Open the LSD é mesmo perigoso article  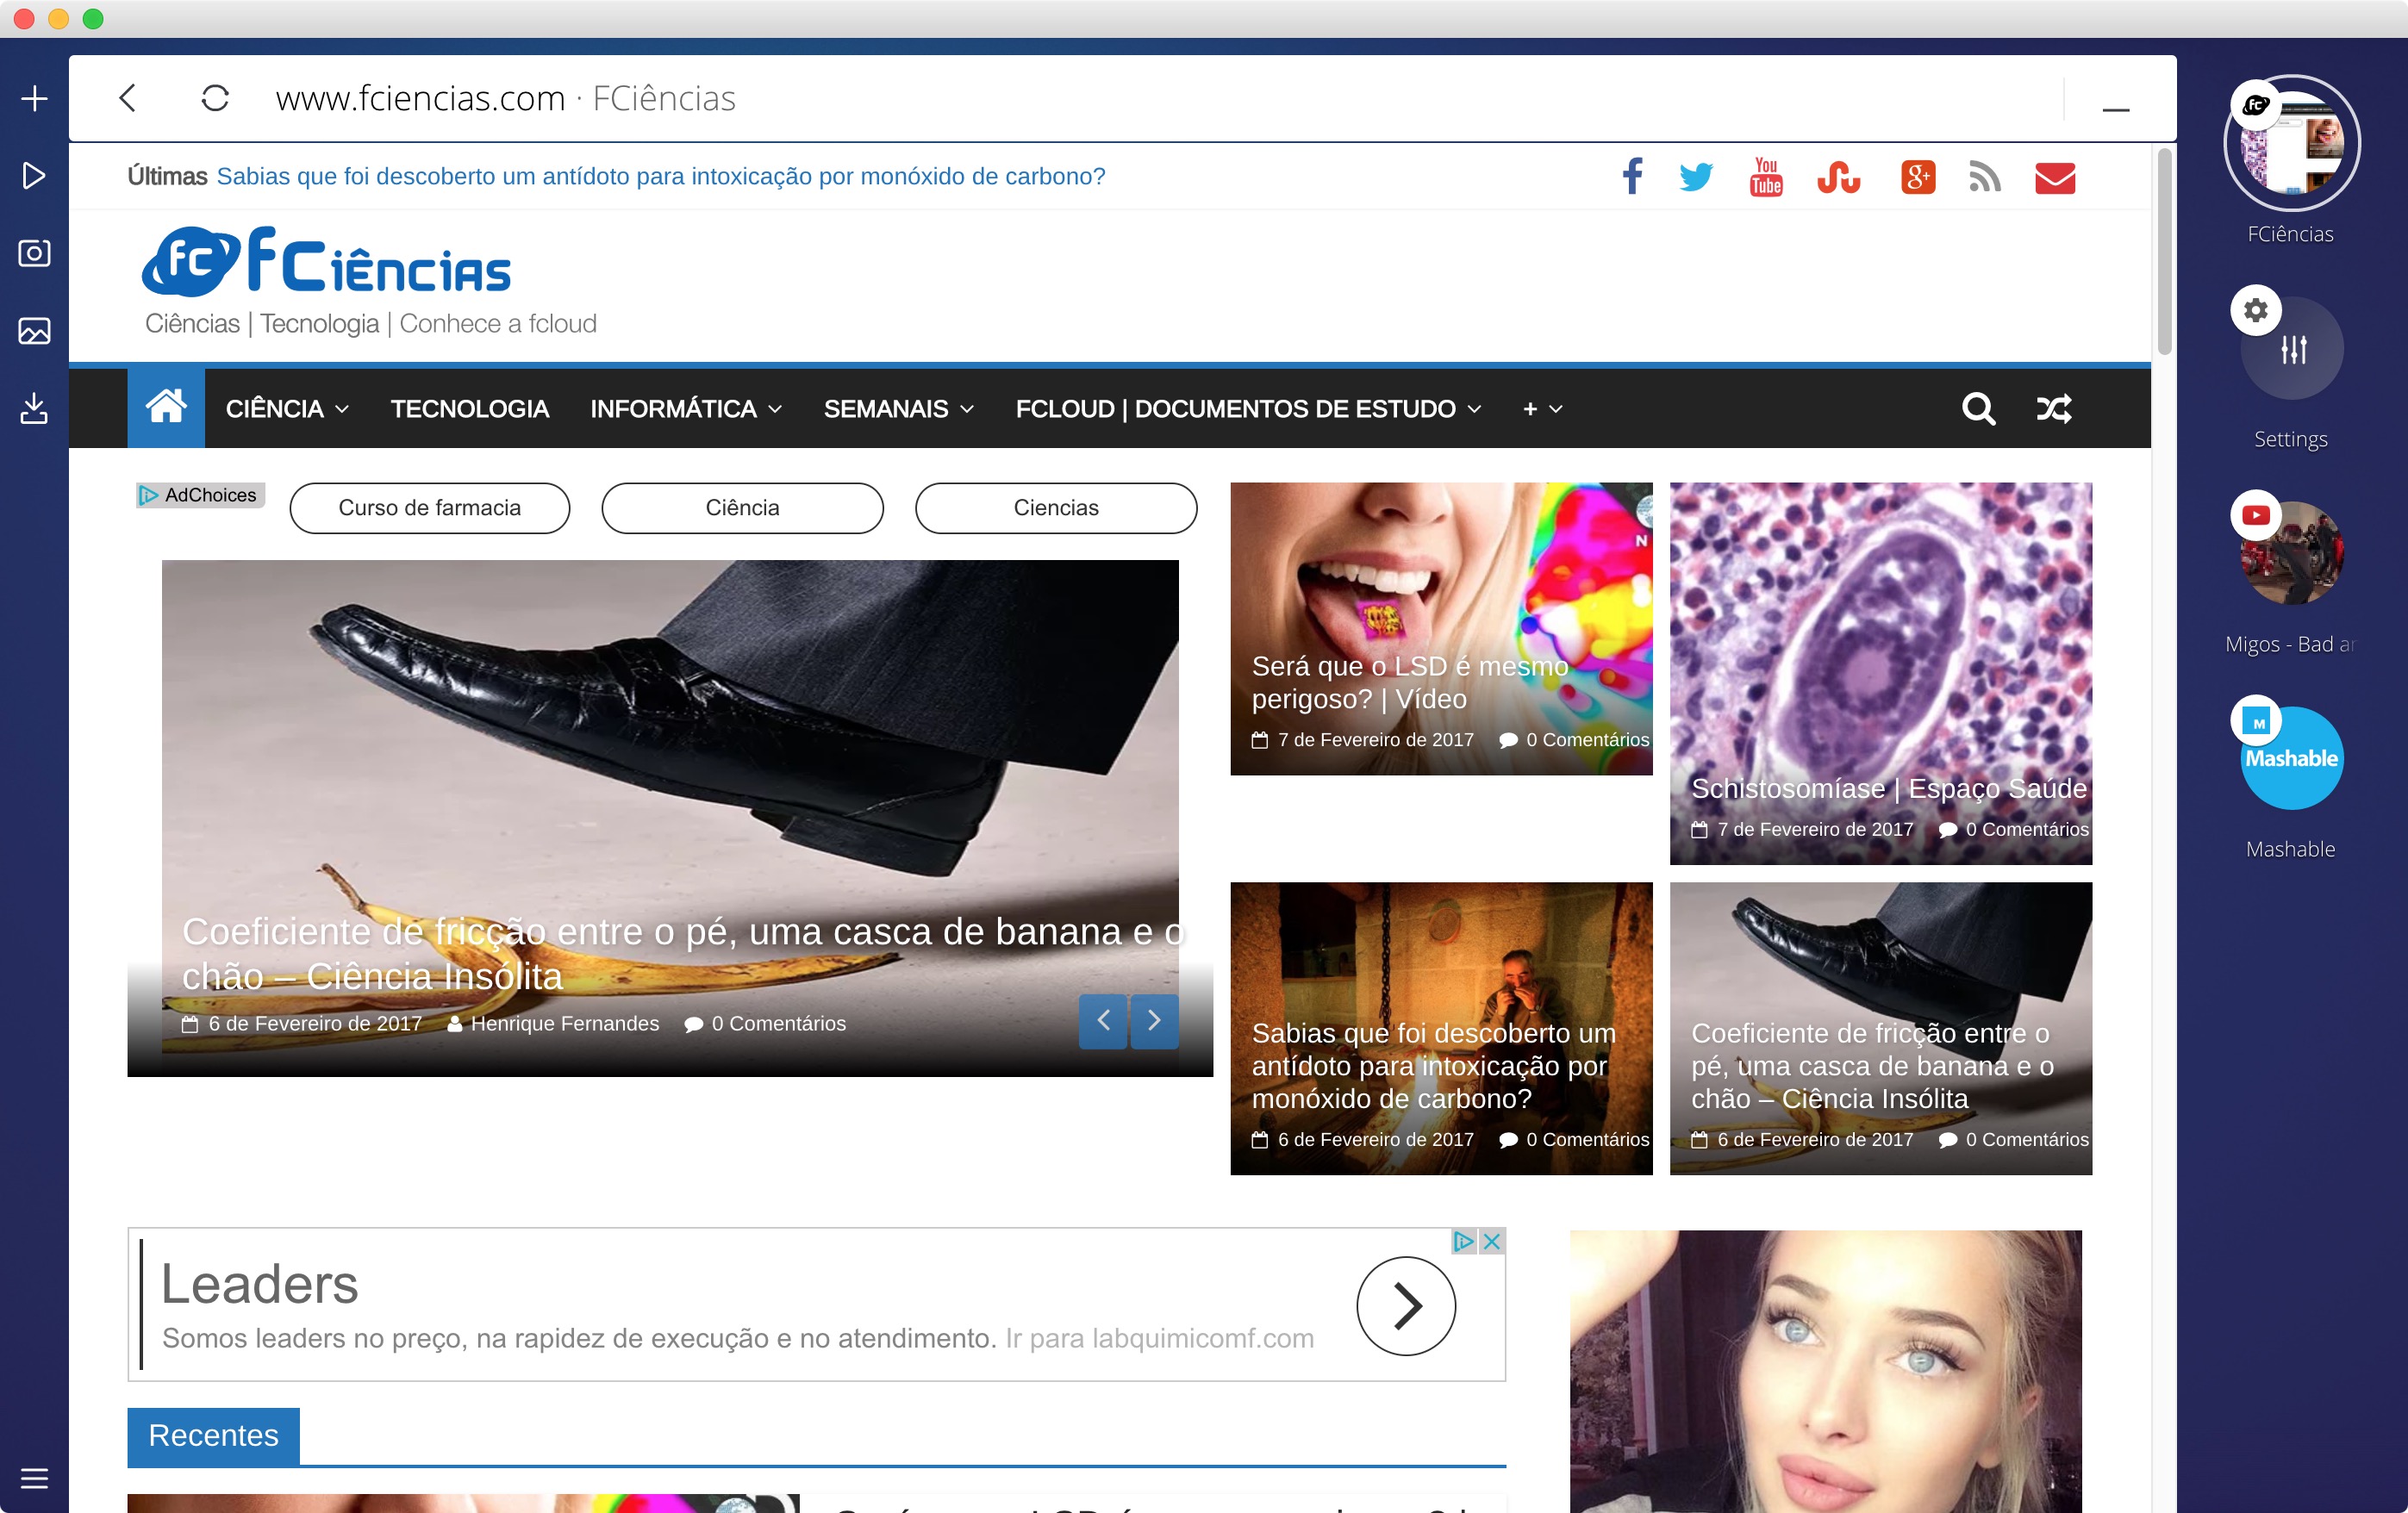click(x=1441, y=628)
